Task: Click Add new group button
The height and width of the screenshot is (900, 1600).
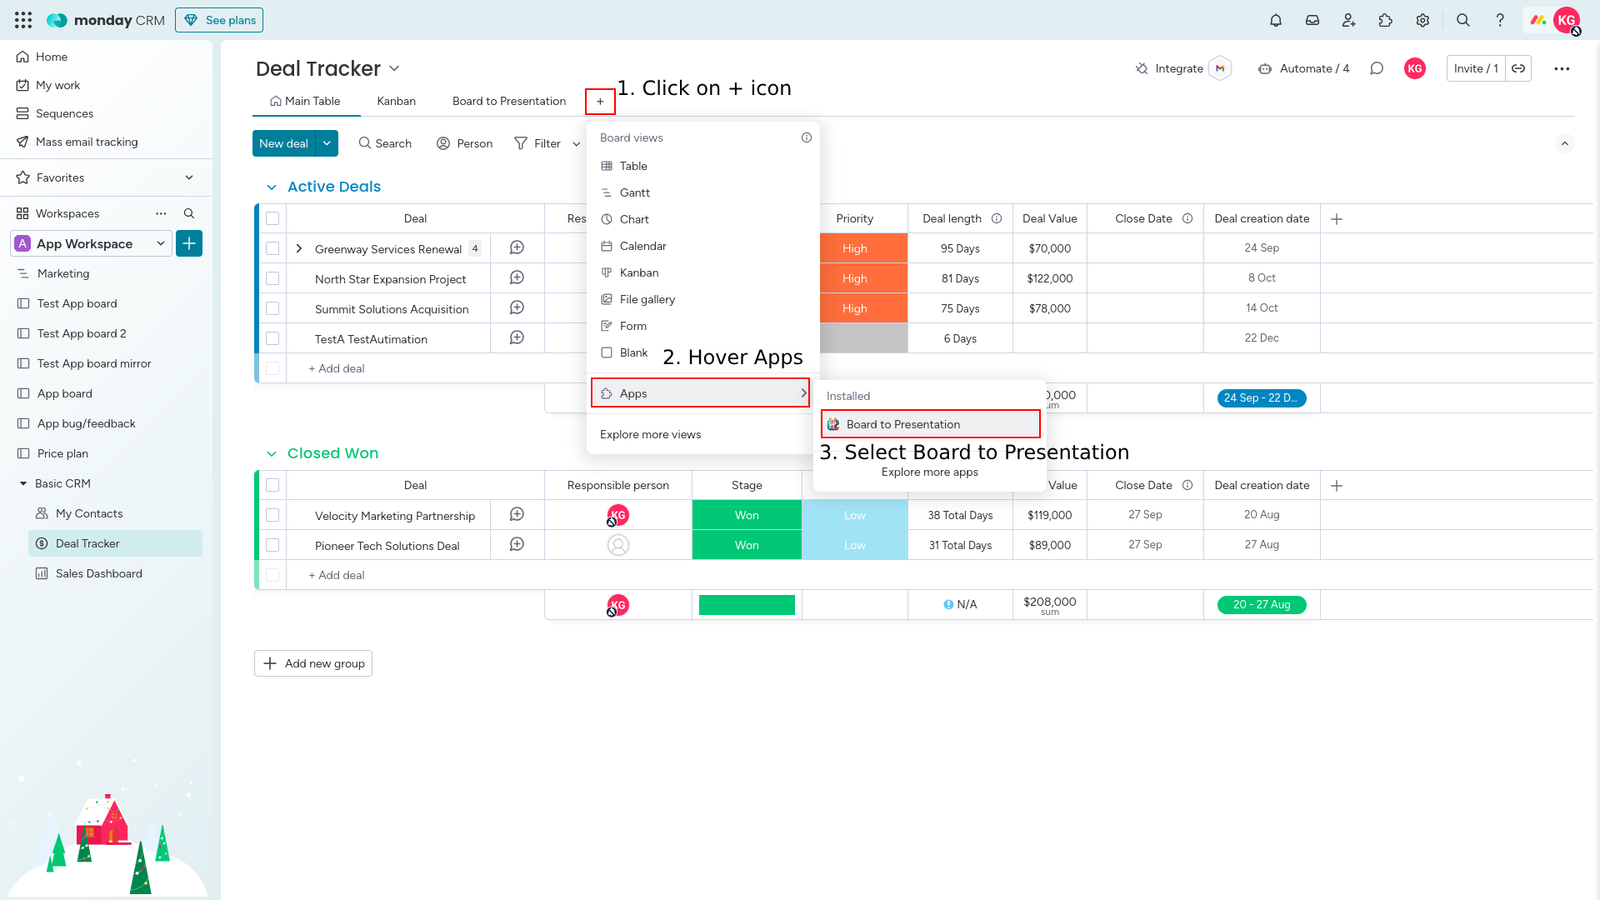Action: (313, 663)
